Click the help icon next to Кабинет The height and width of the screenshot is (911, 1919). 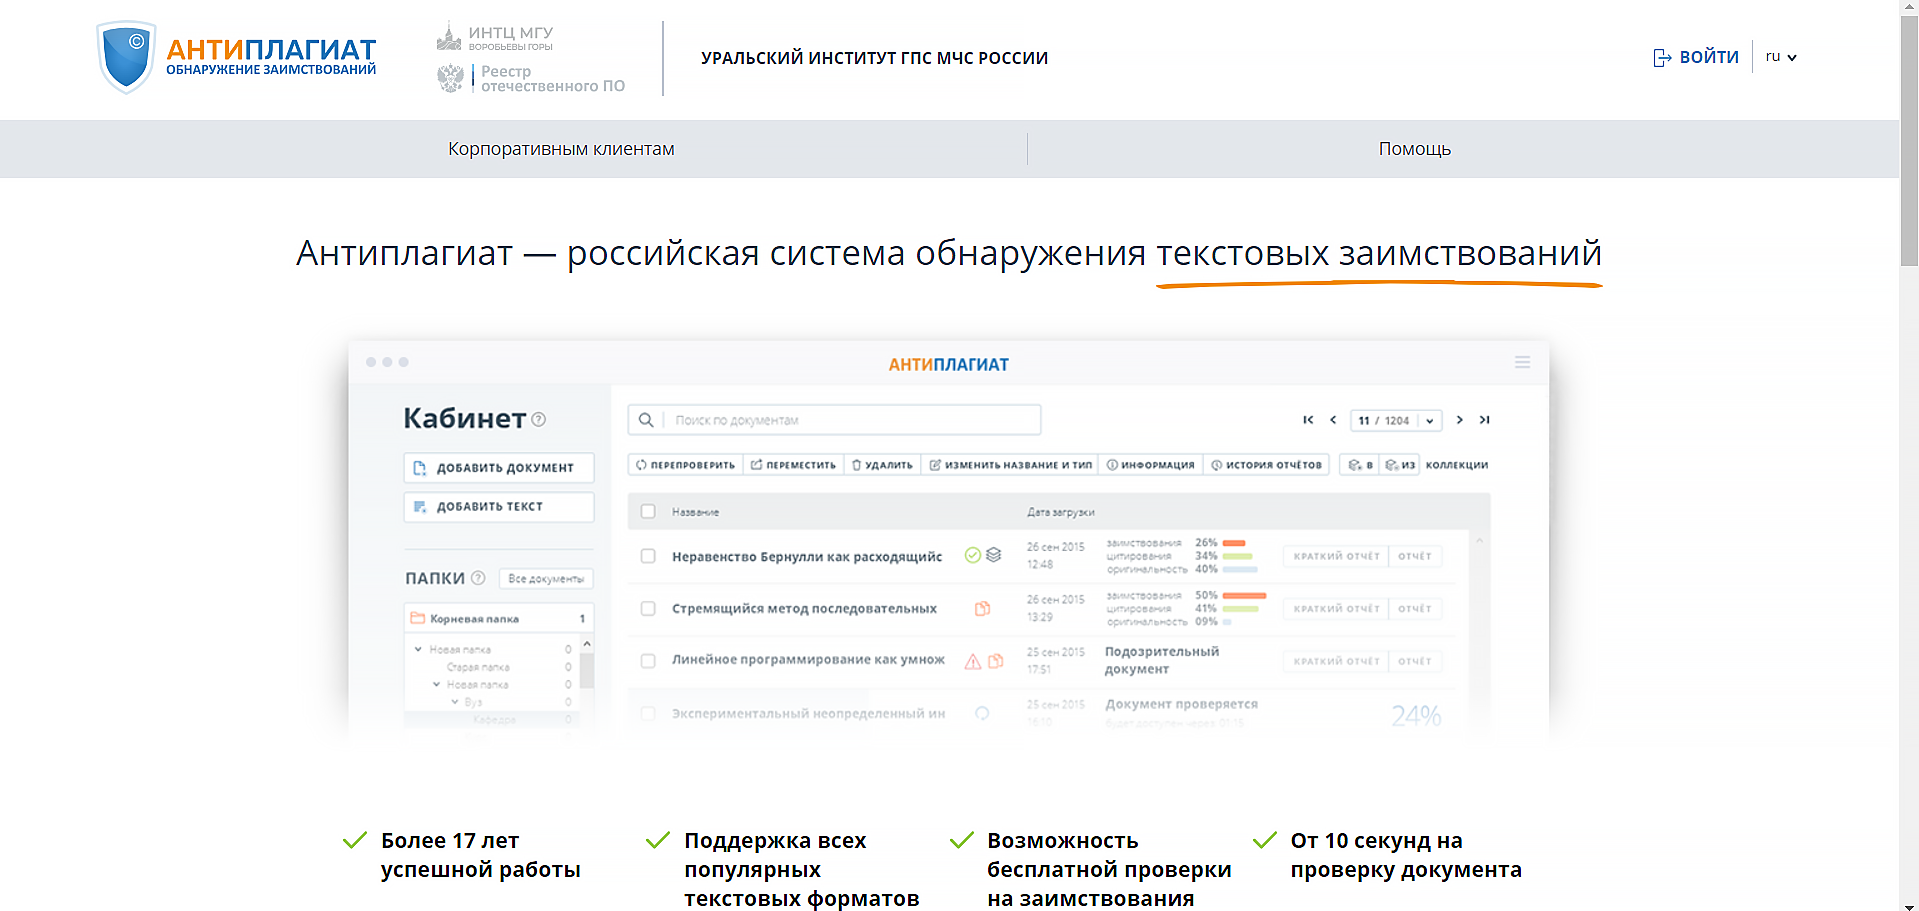(539, 419)
